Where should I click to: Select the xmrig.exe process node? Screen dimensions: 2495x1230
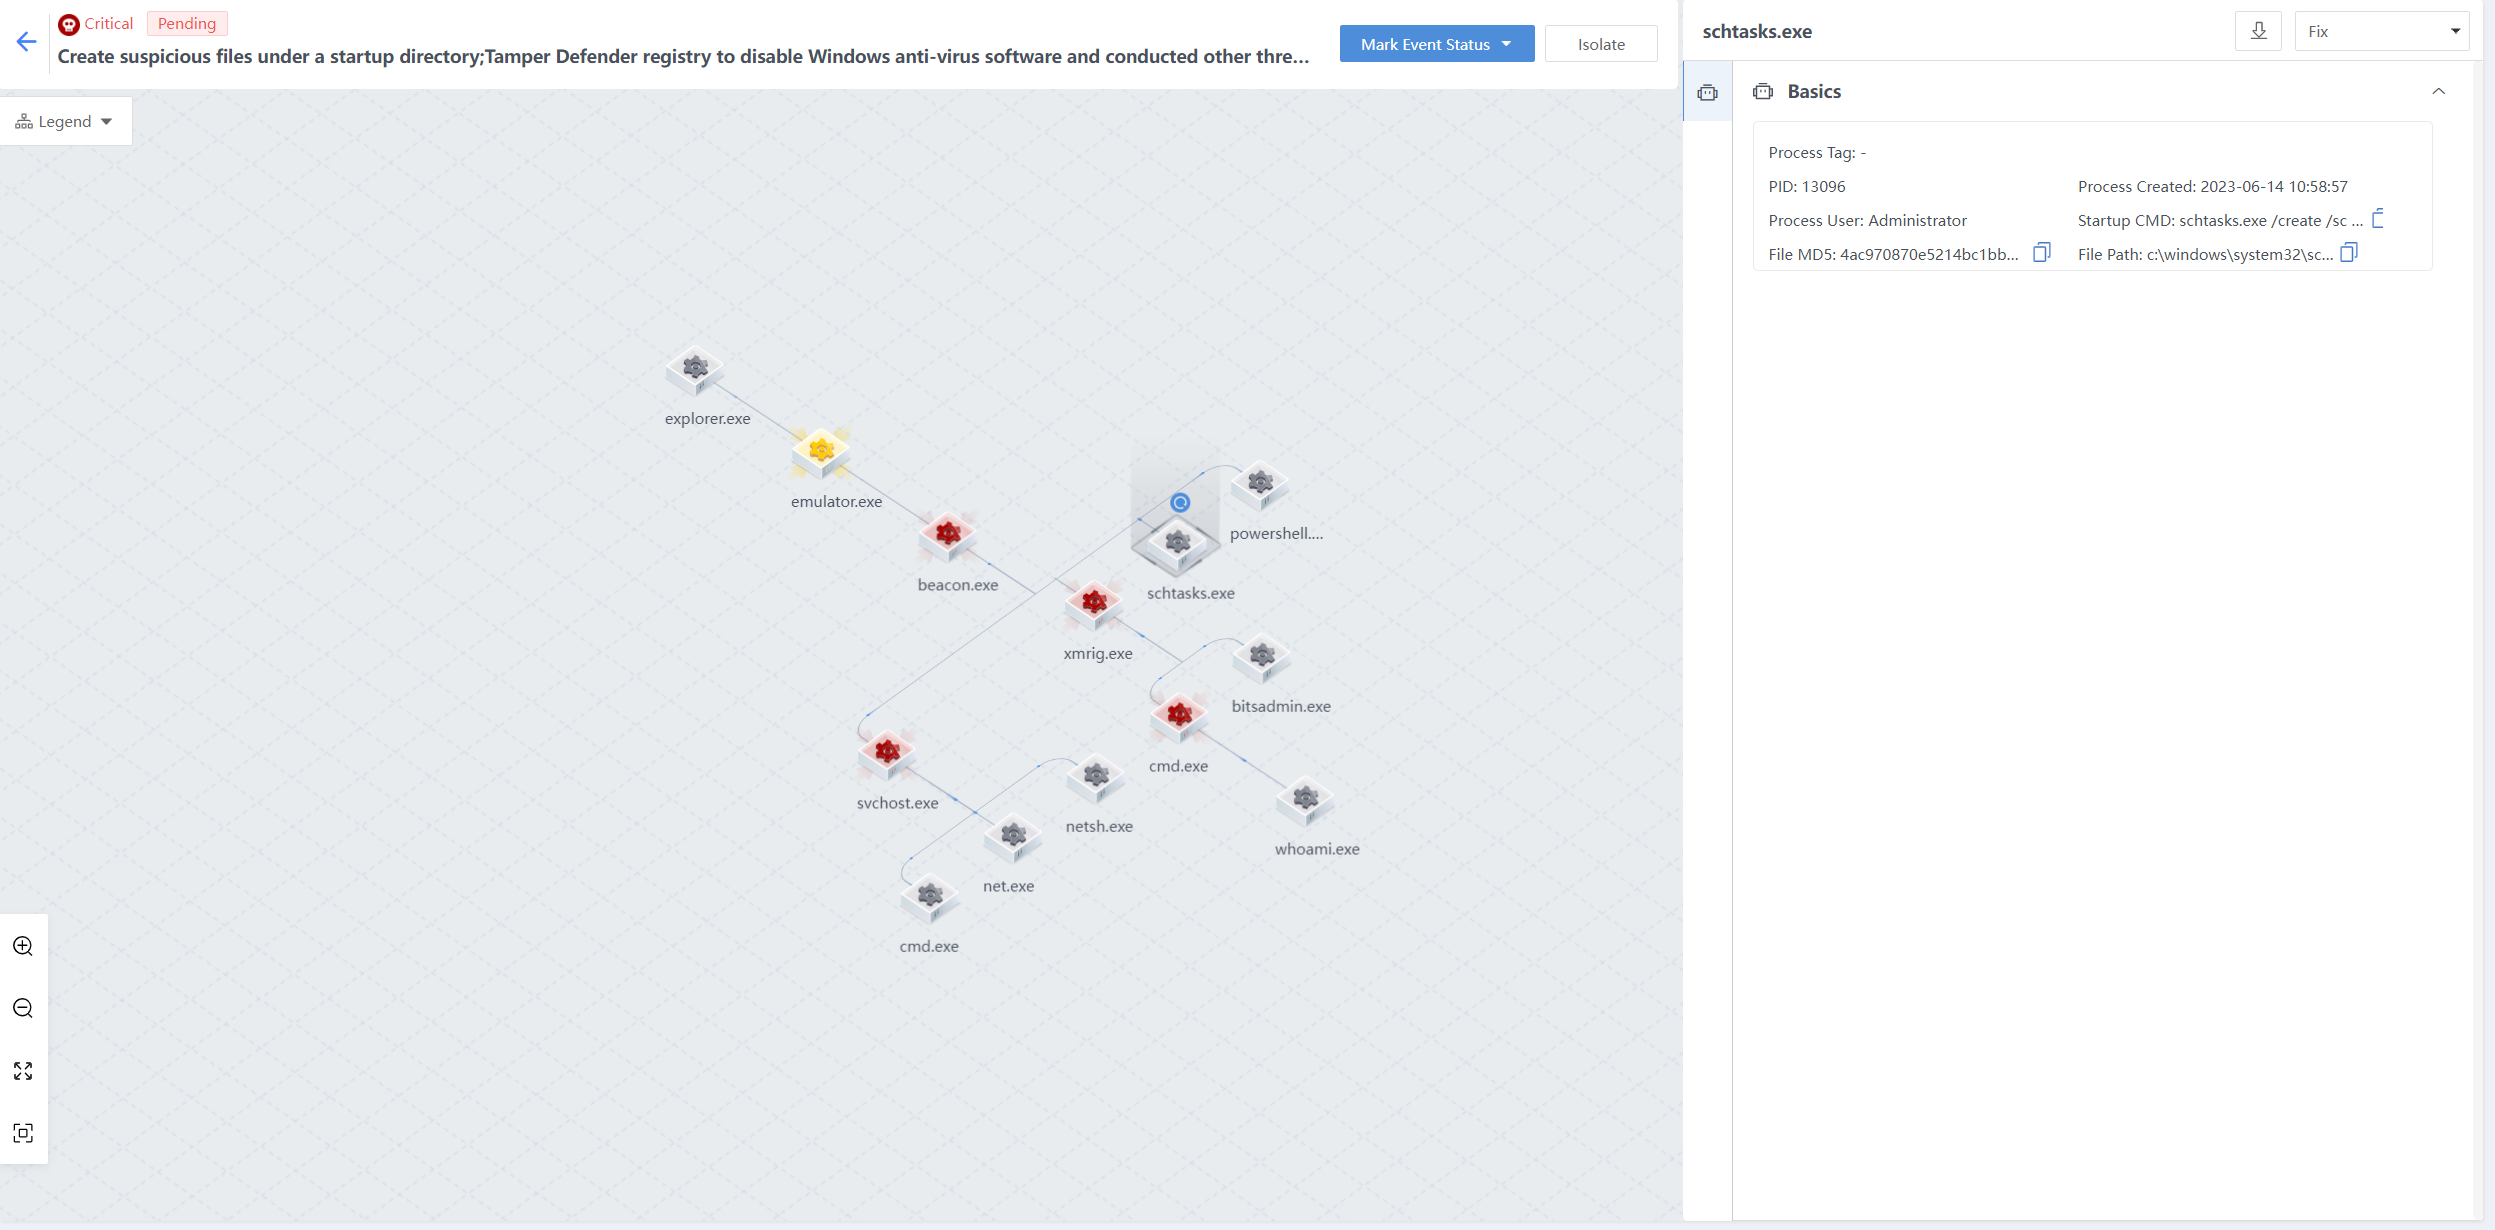pos(1094,603)
